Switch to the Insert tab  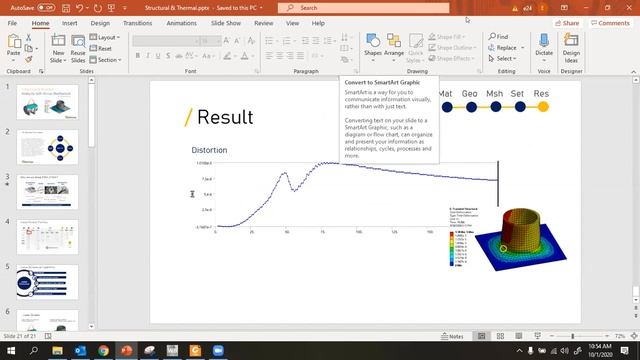69,23
